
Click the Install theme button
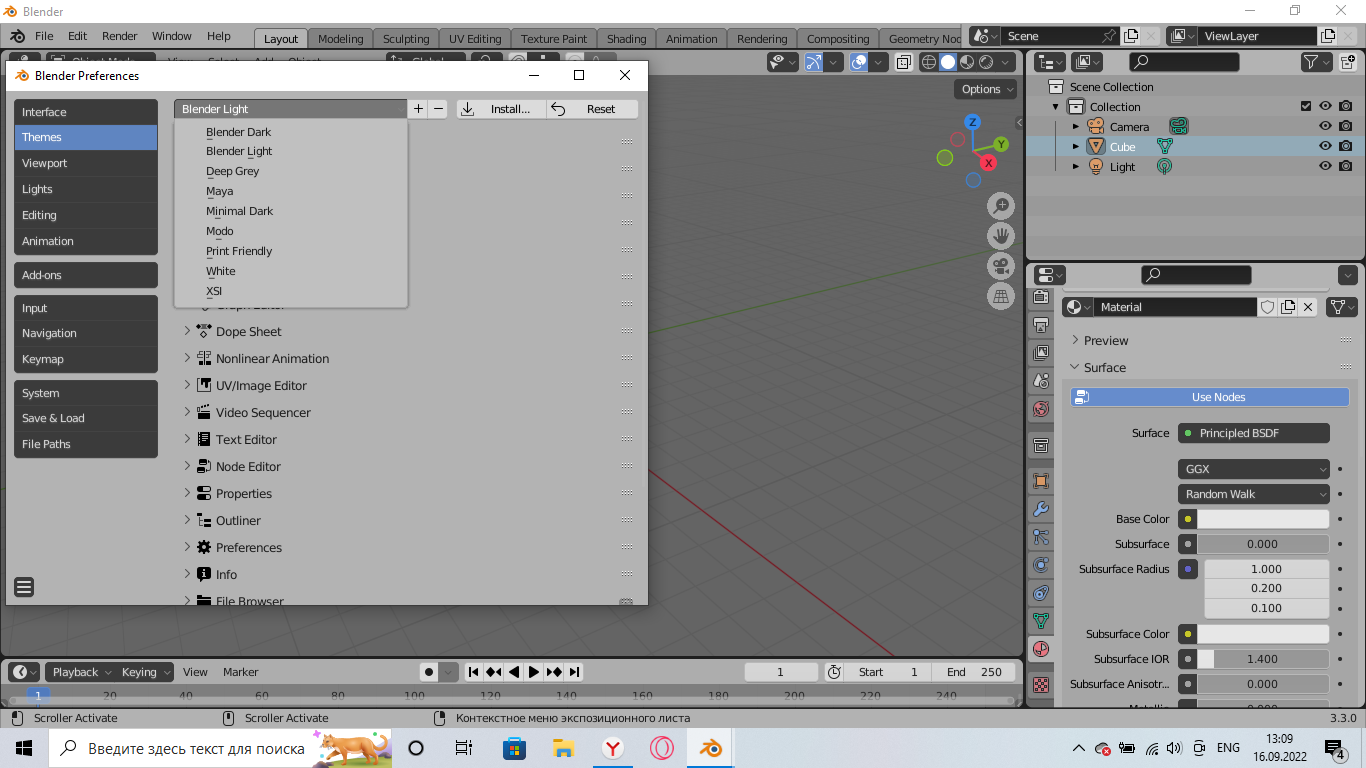[500, 109]
